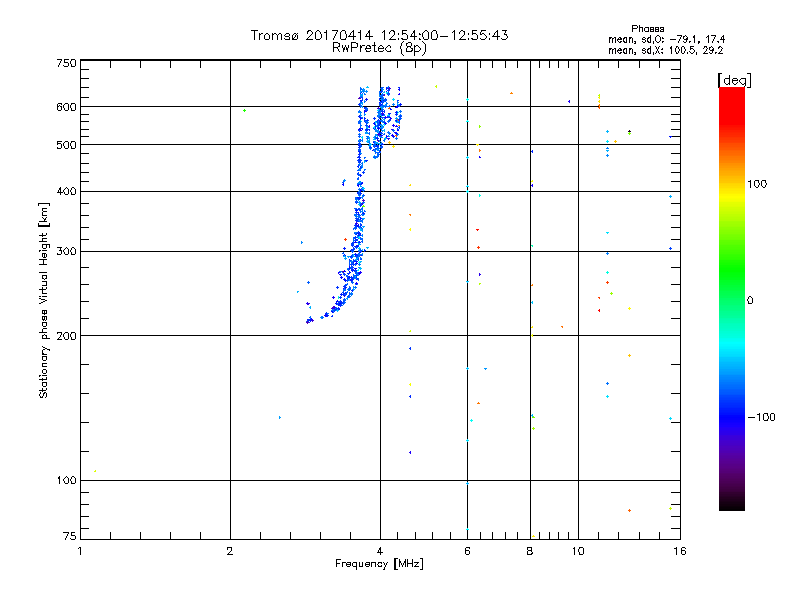Click y-axis tick label '750'

coord(66,63)
